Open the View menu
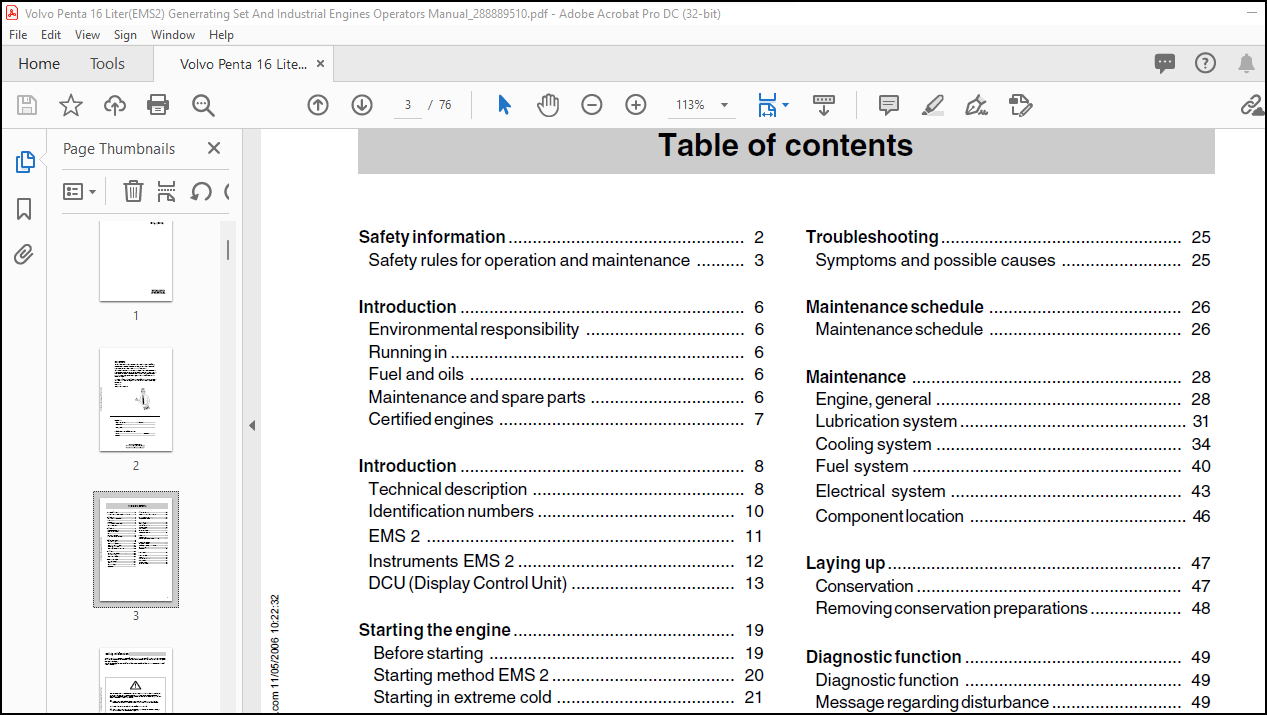The height and width of the screenshot is (715, 1267). coord(88,34)
